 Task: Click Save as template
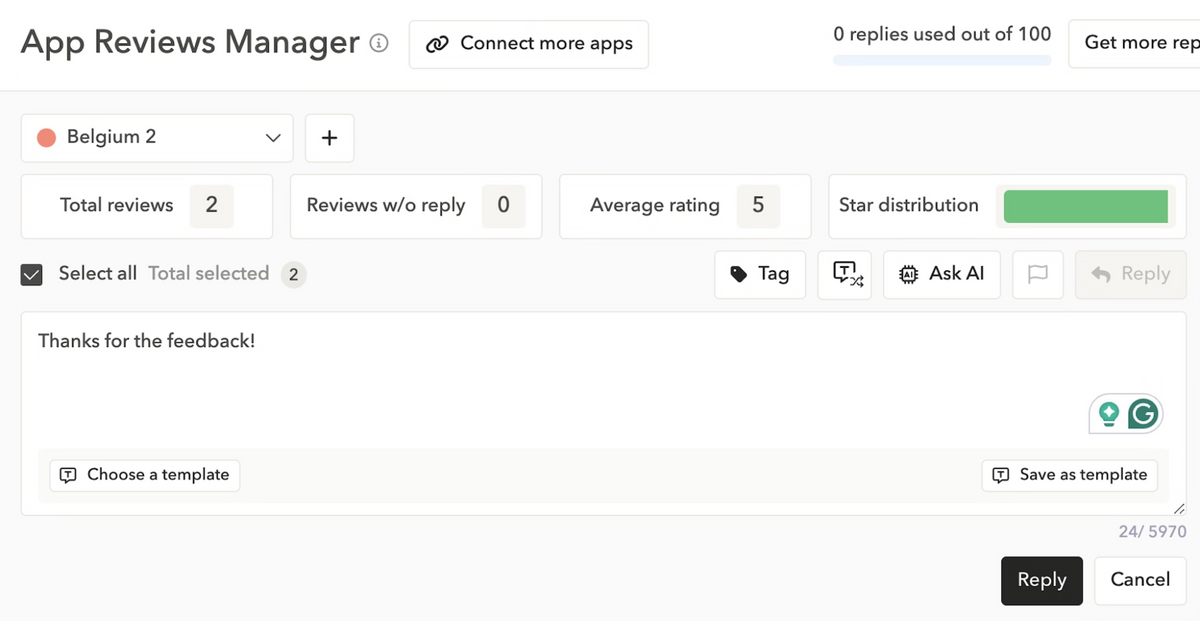[x=1070, y=475]
